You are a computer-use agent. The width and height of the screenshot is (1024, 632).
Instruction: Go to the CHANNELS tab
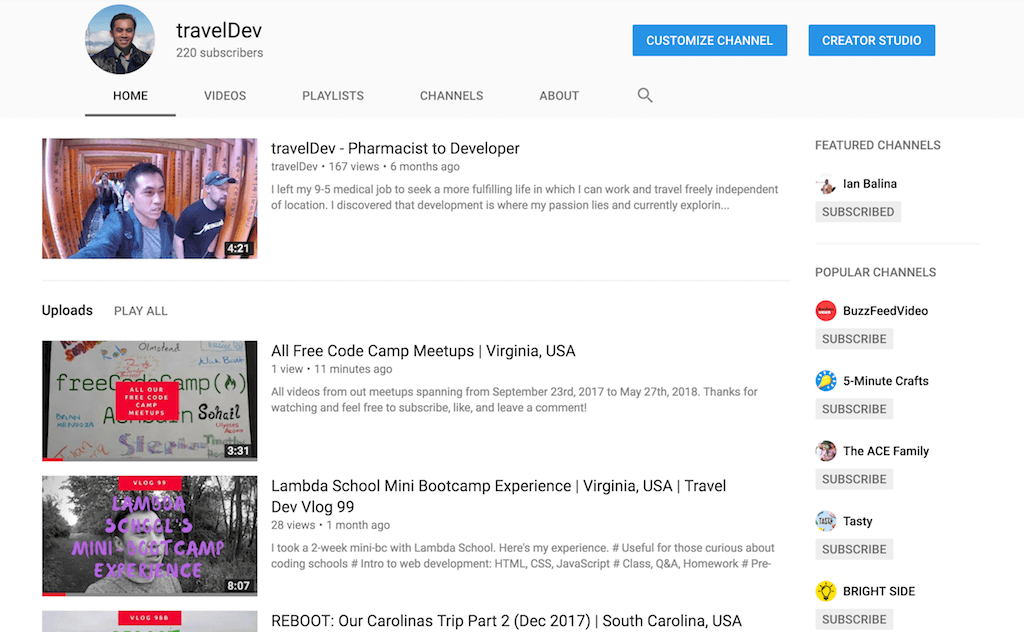(x=451, y=96)
